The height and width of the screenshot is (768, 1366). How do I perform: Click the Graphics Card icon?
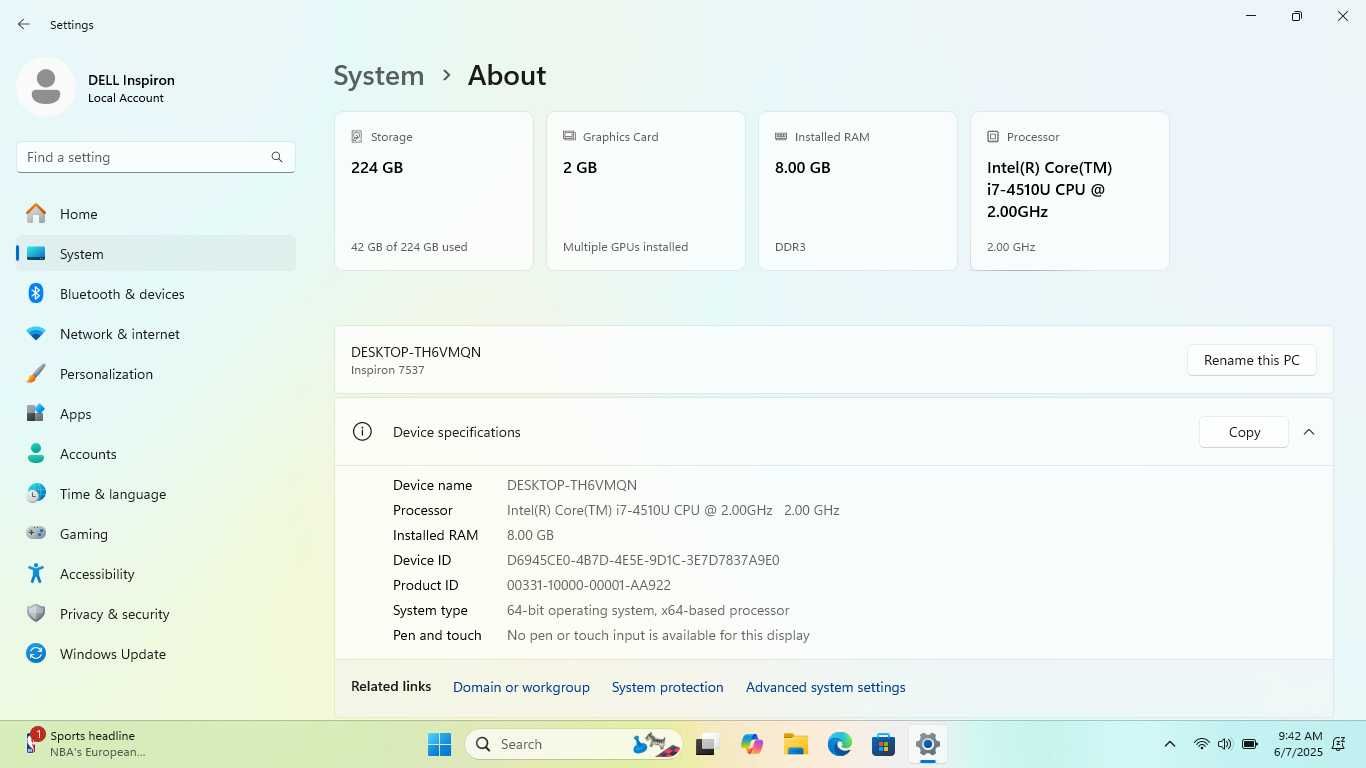569,136
